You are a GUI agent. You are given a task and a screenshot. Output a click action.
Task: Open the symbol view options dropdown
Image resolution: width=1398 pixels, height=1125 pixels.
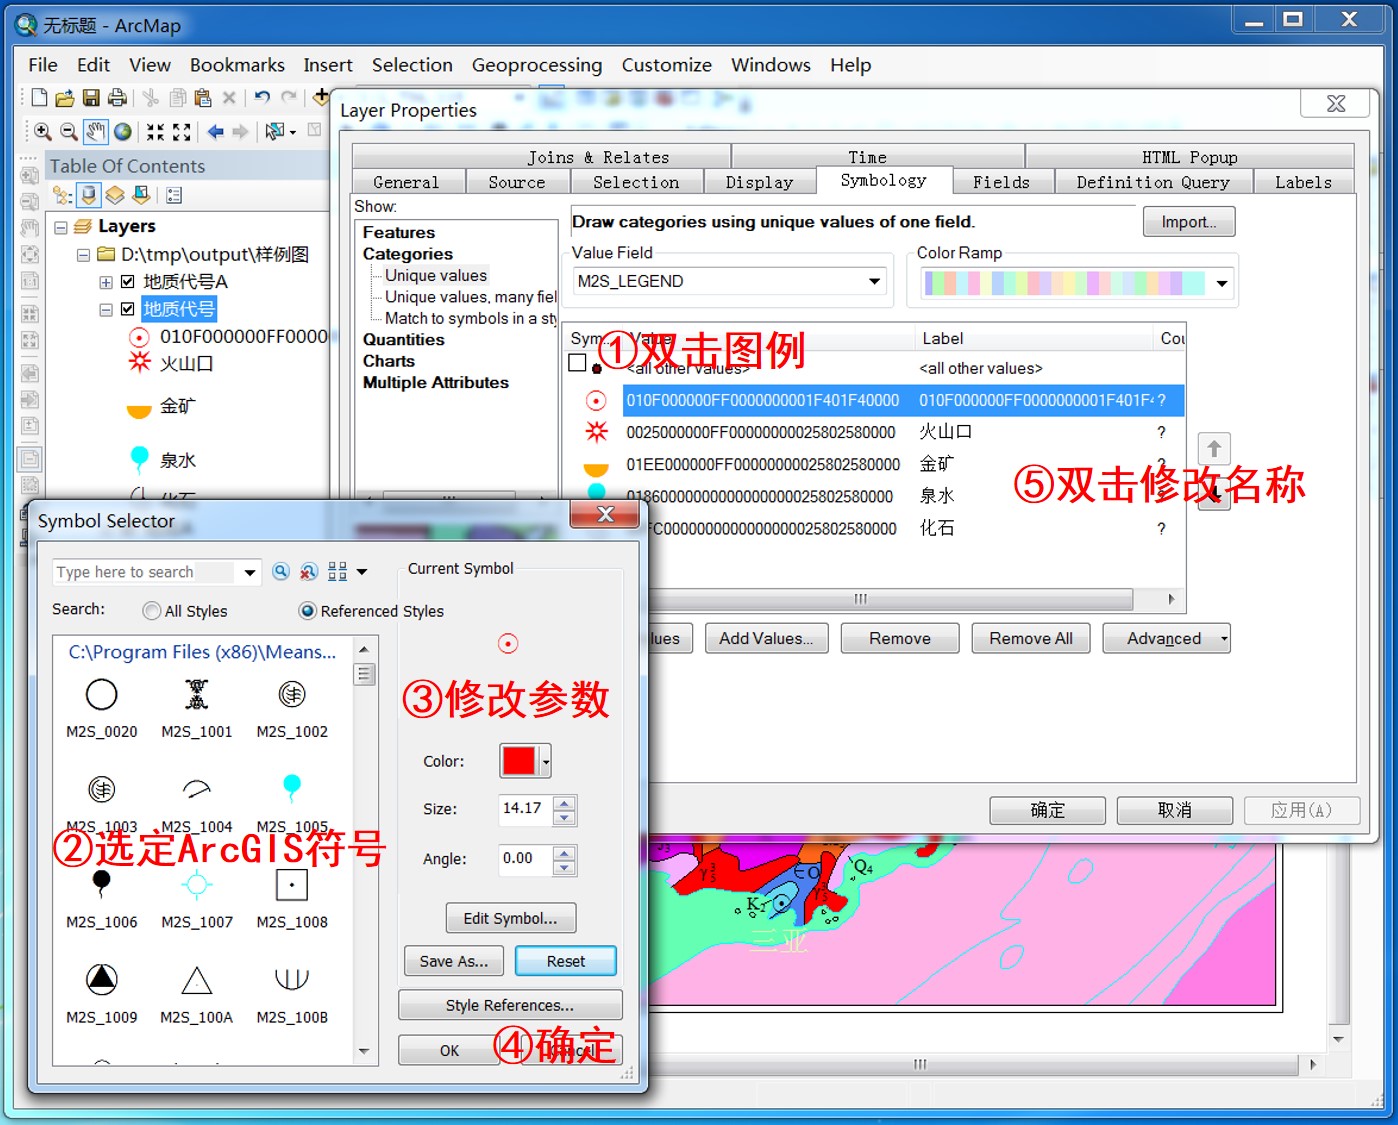[362, 572]
